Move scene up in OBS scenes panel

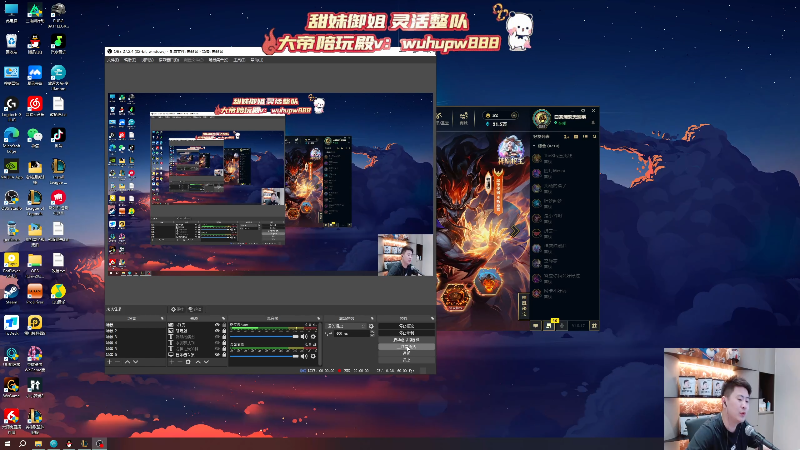pos(127,362)
